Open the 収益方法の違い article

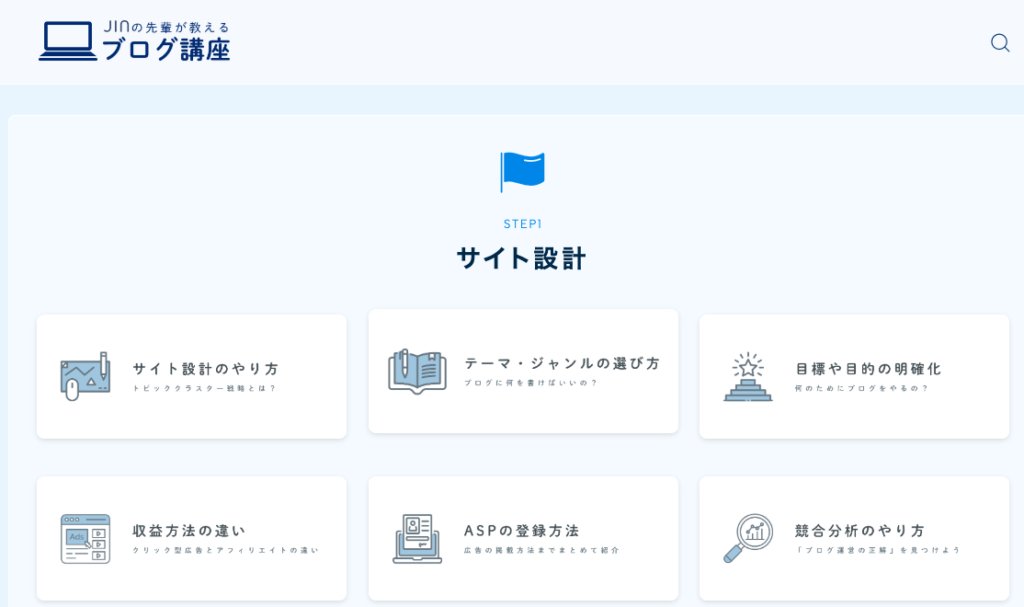[x=189, y=530]
